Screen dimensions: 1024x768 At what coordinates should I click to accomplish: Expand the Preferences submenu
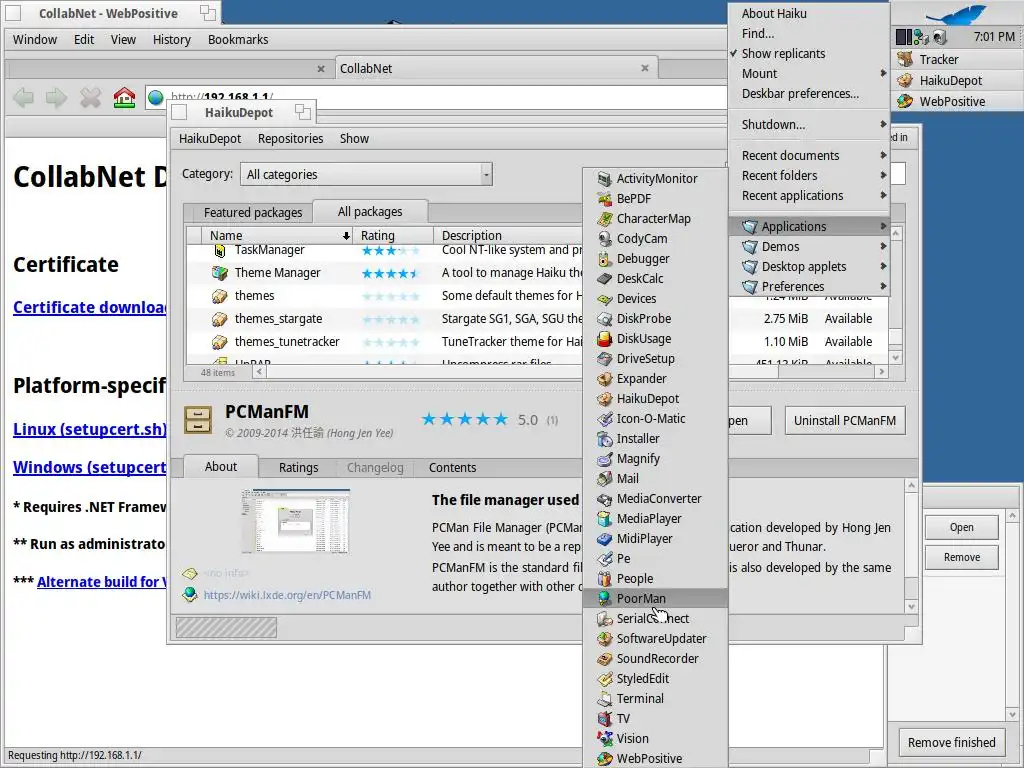point(808,287)
